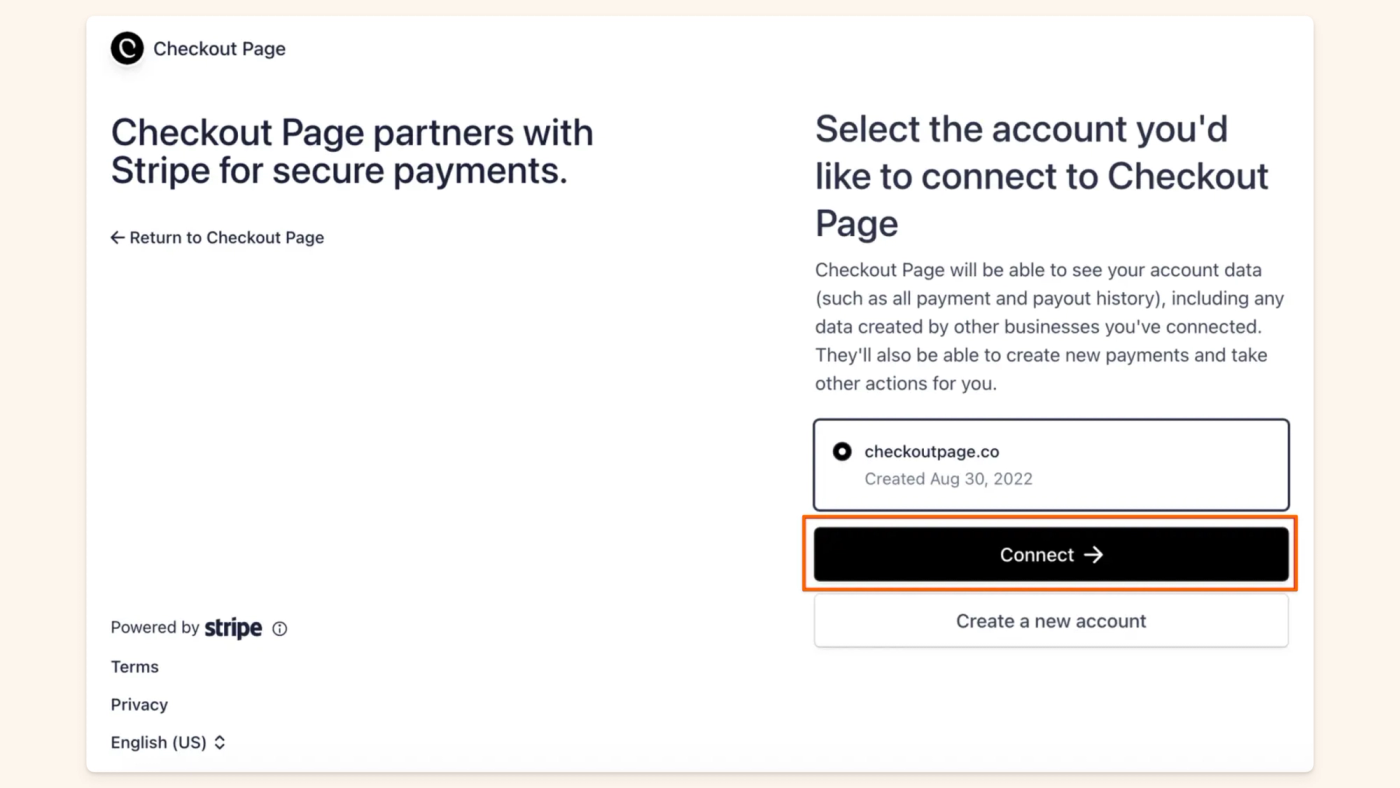The height and width of the screenshot is (788, 1400).
Task: Open the Privacy link
Action: [x=139, y=705]
